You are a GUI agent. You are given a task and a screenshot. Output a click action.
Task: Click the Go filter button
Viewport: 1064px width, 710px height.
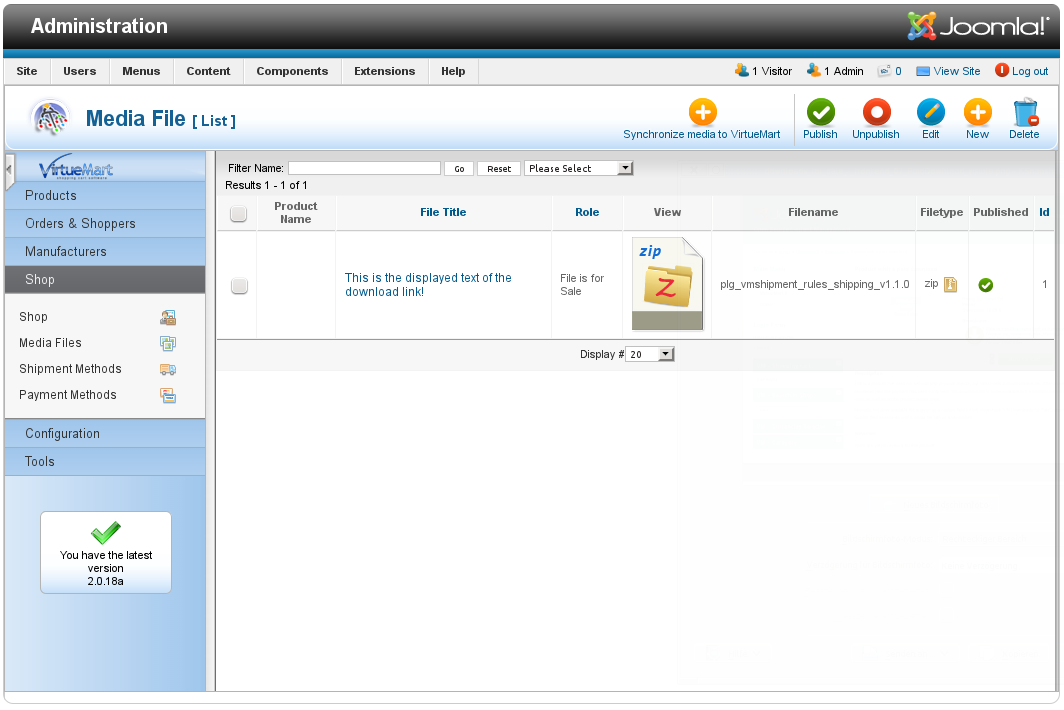459,169
